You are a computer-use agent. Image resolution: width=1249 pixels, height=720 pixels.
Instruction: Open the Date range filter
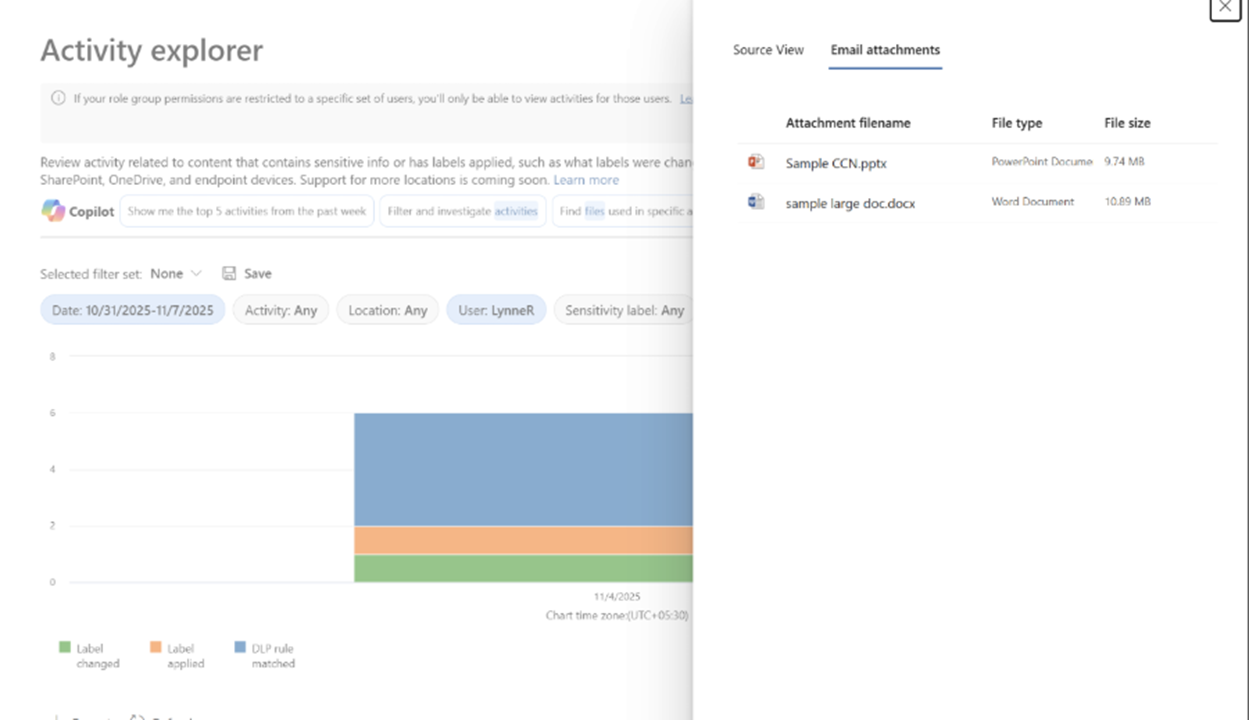point(133,311)
